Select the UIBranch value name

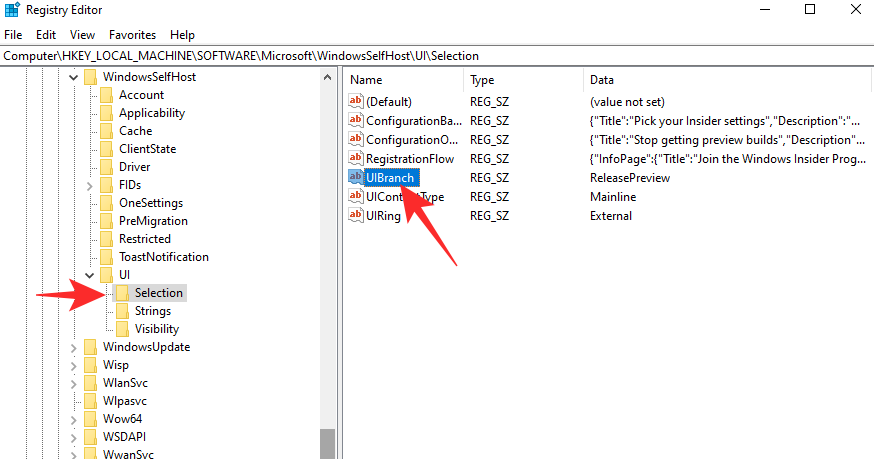pyautogui.click(x=391, y=178)
